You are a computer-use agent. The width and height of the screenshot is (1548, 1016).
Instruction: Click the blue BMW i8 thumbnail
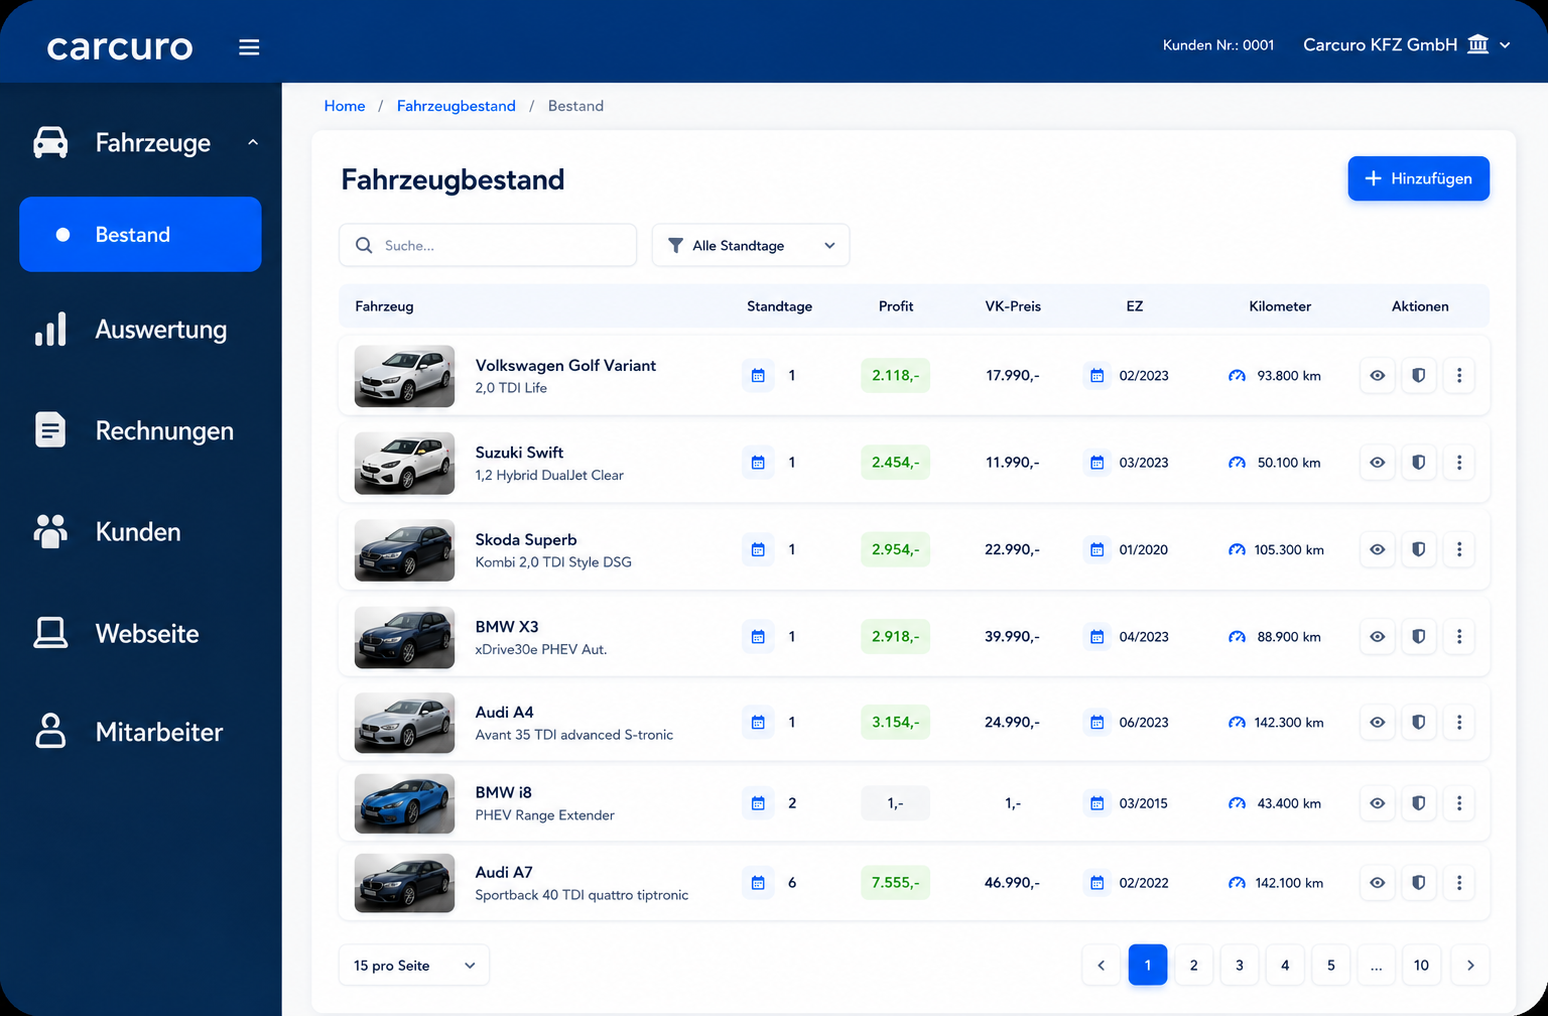(404, 803)
